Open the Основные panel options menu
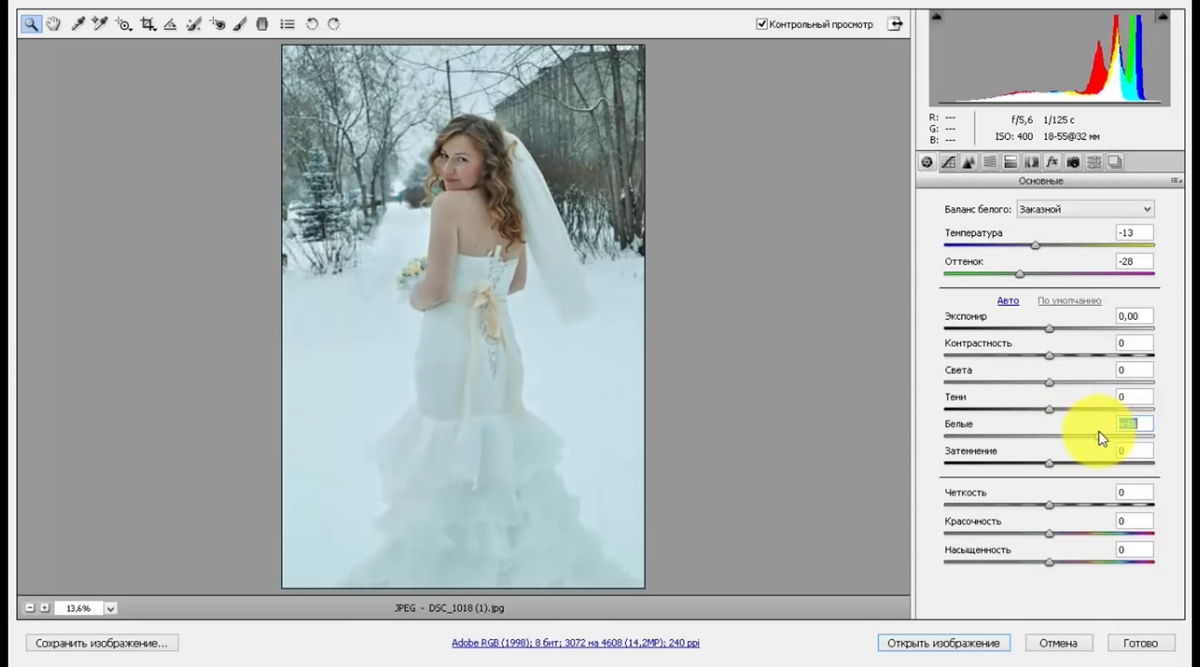This screenshot has height=667, width=1200. [x=1176, y=181]
